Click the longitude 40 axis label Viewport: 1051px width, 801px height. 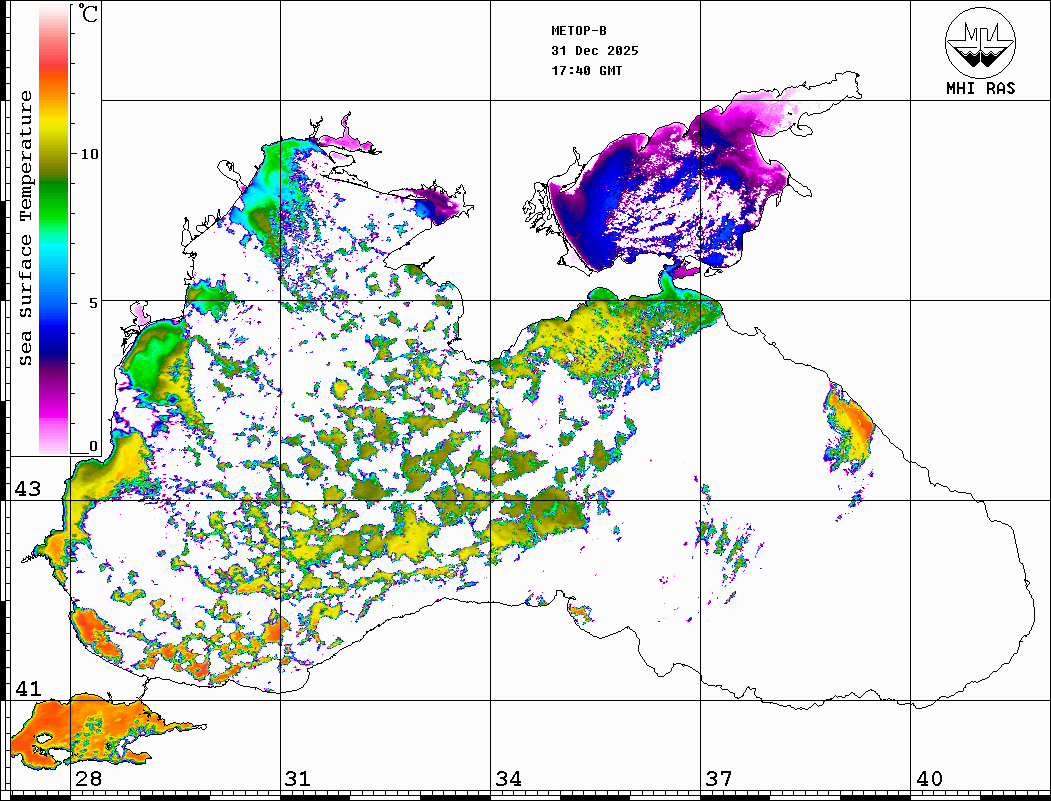929,779
